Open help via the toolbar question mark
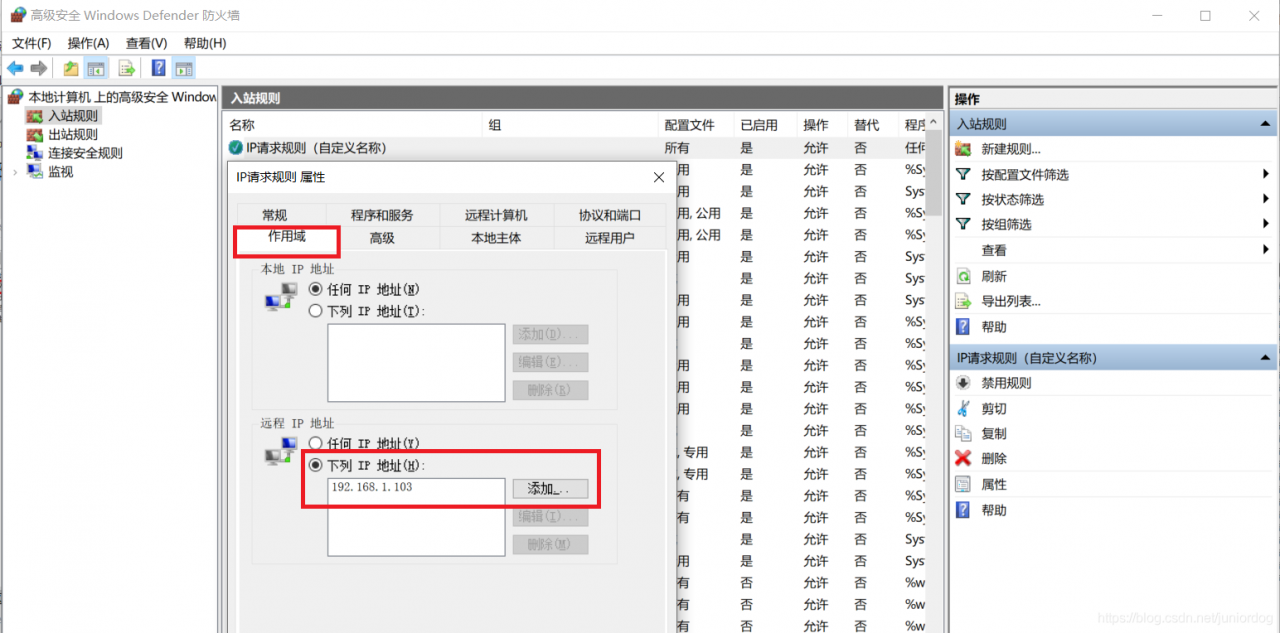 [x=158, y=68]
